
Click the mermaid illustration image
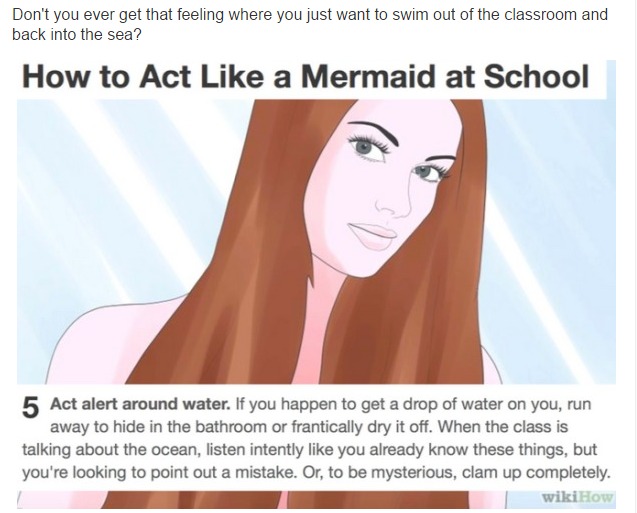point(316,242)
